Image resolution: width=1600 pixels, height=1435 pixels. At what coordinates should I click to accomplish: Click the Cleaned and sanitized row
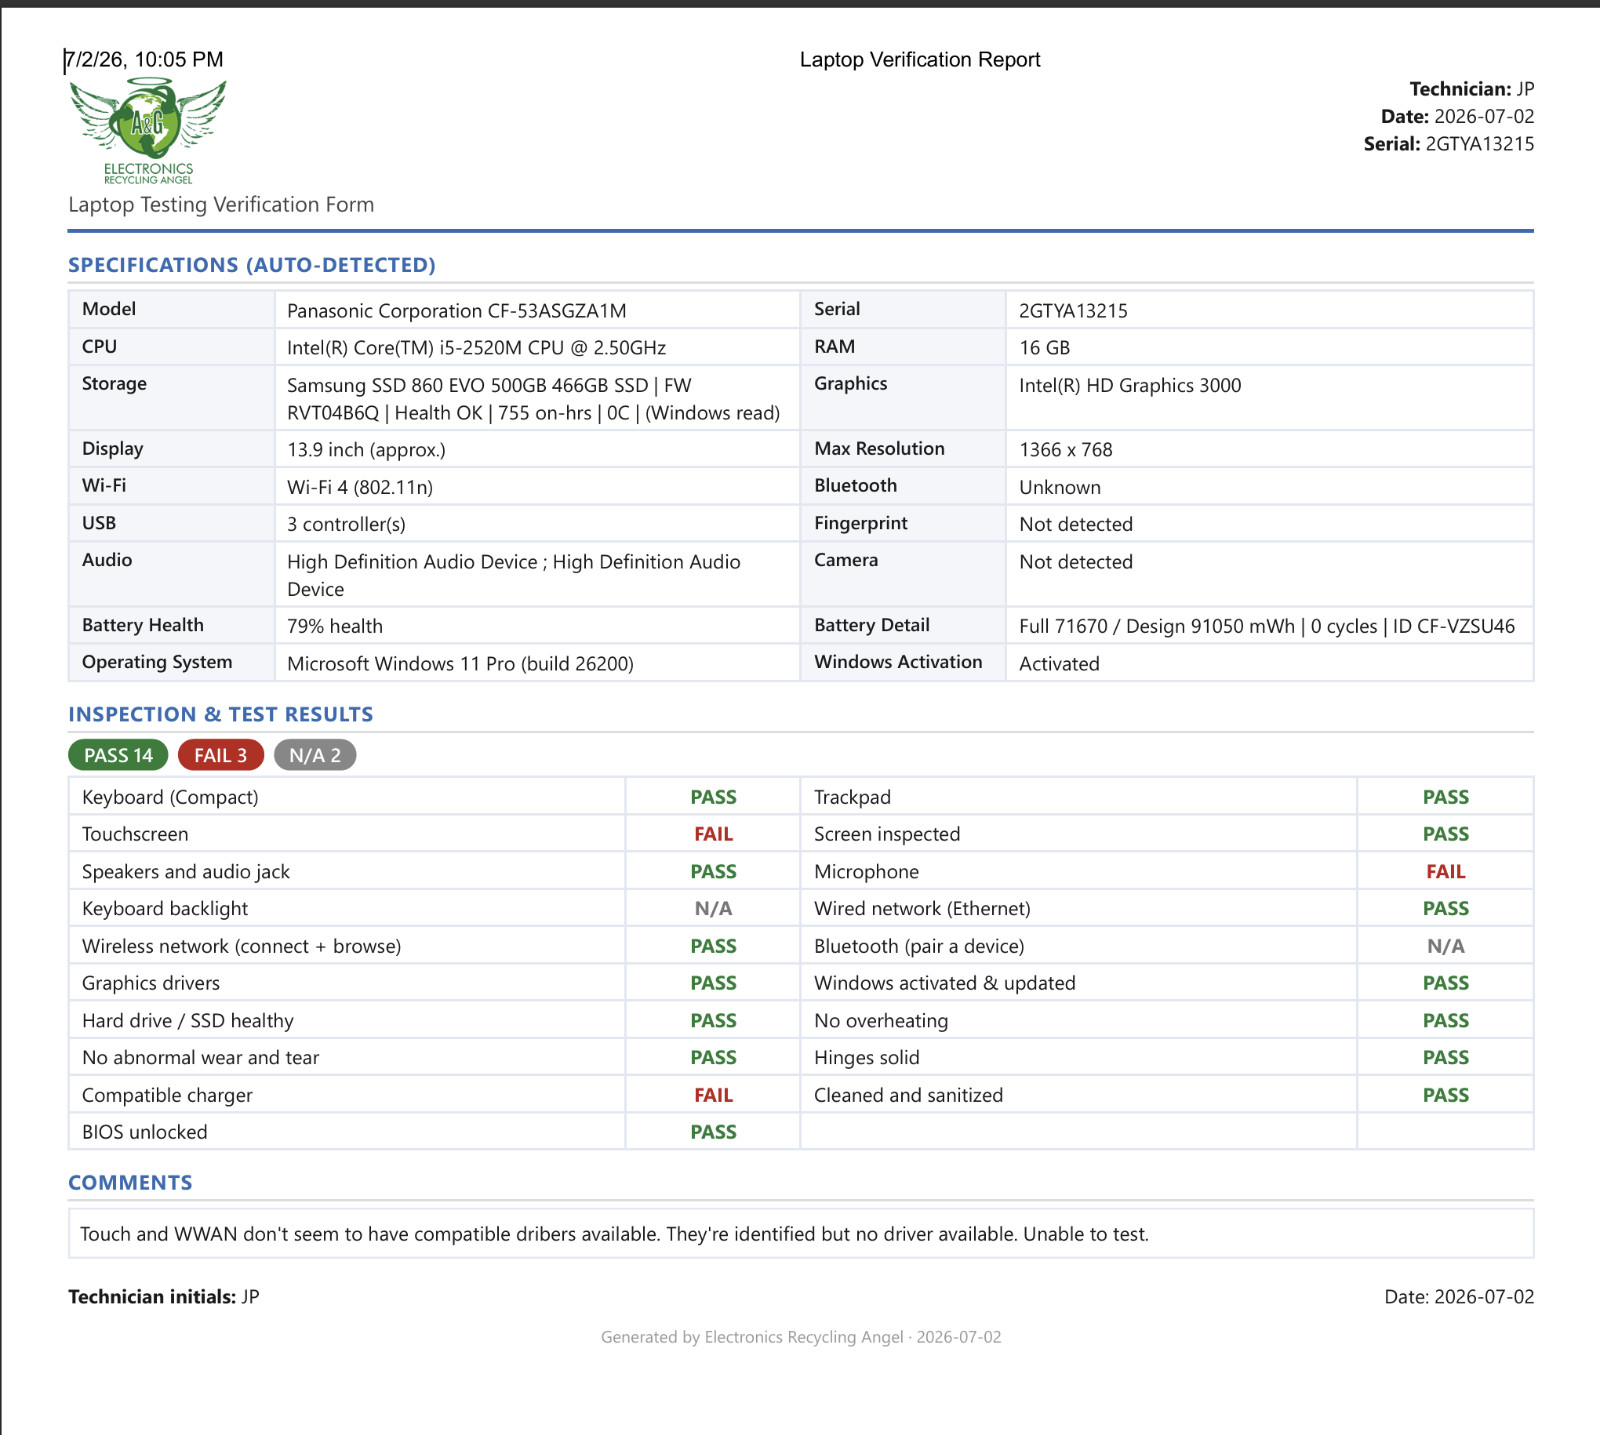coord(1167,1095)
